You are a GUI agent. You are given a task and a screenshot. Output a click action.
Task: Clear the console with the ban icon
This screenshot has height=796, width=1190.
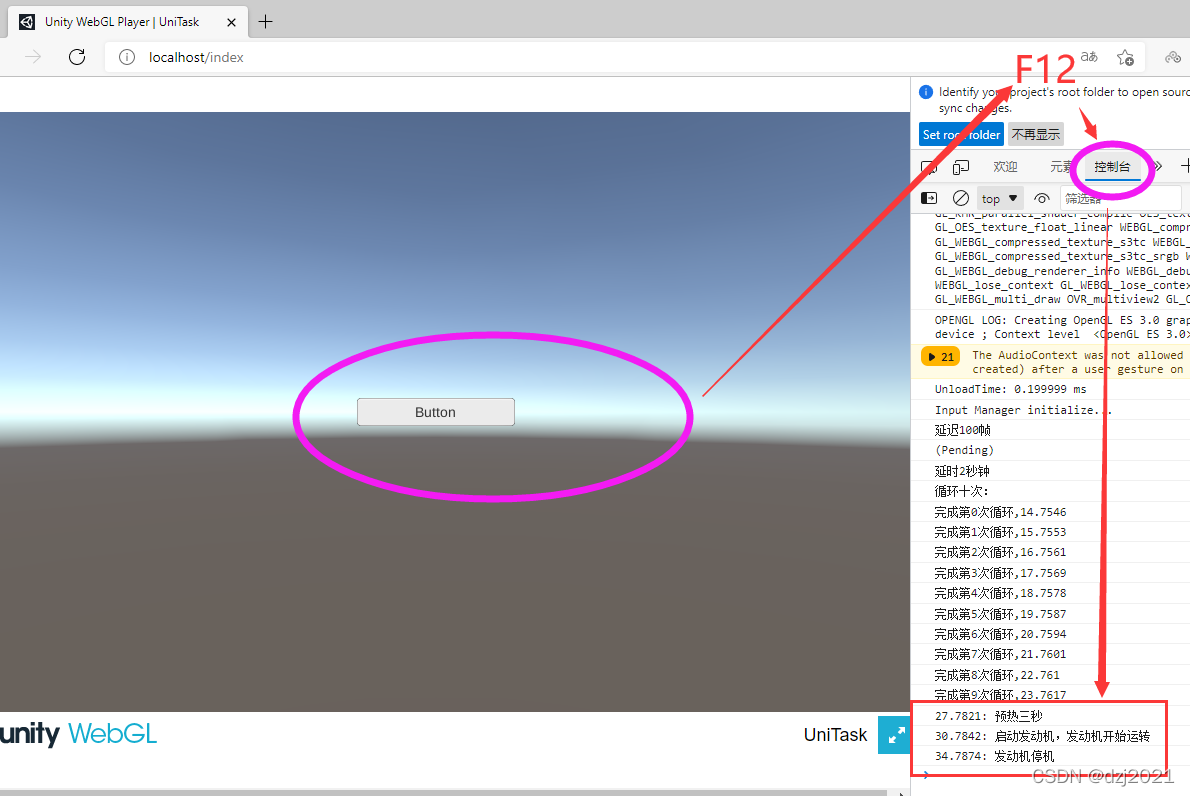[x=961, y=198]
